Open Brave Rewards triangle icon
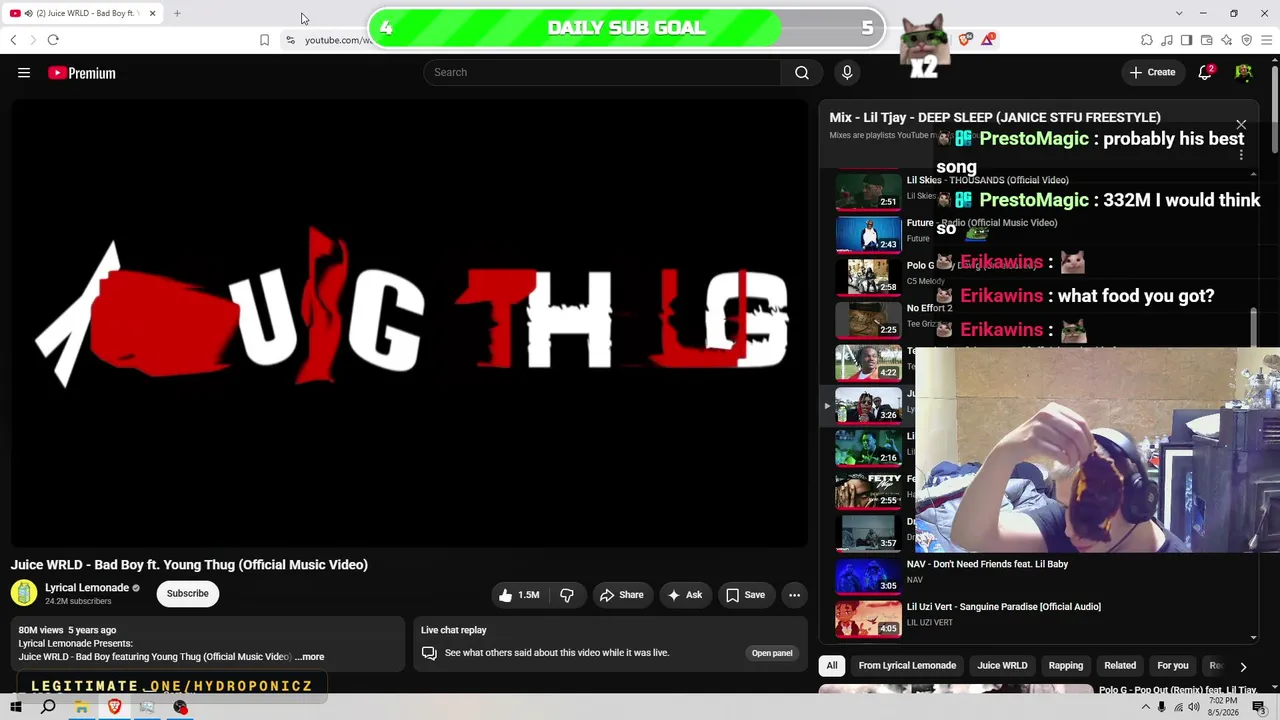 [x=988, y=40]
